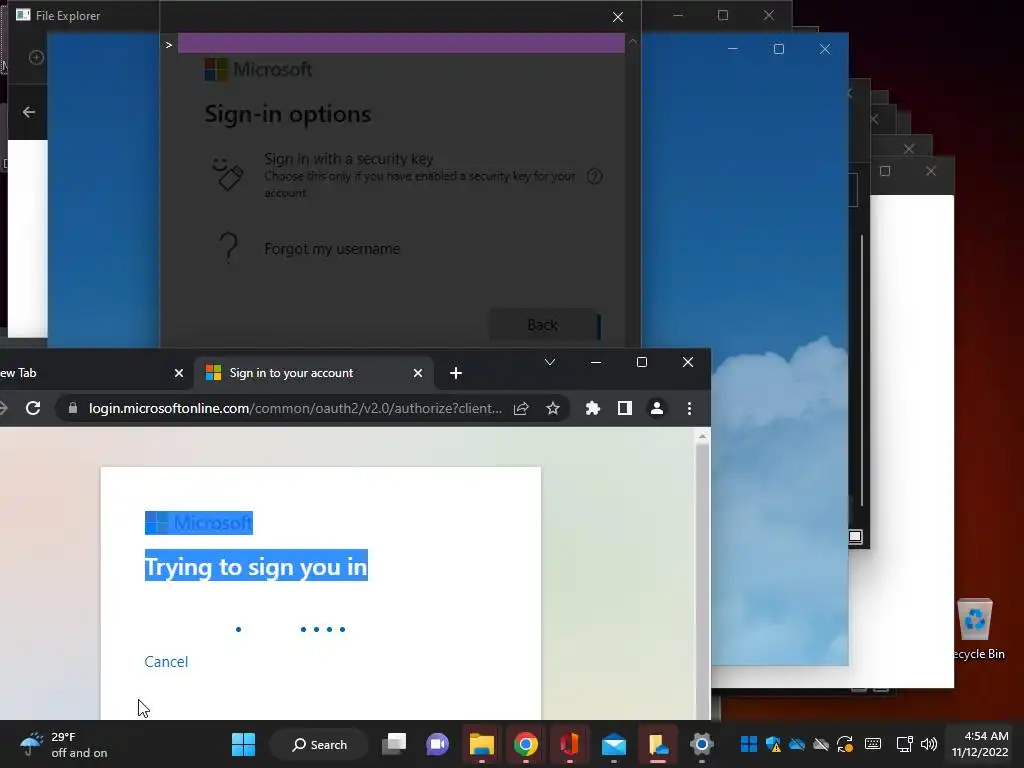Bookmark this tab with the star icon
The width and height of the screenshot is (1024, 768).
click(553, 408)
